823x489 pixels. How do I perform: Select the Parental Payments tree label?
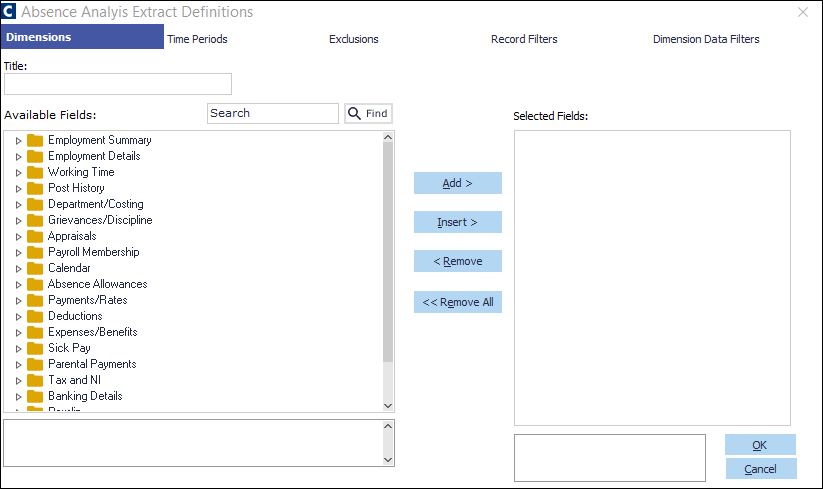coord(92,364)
